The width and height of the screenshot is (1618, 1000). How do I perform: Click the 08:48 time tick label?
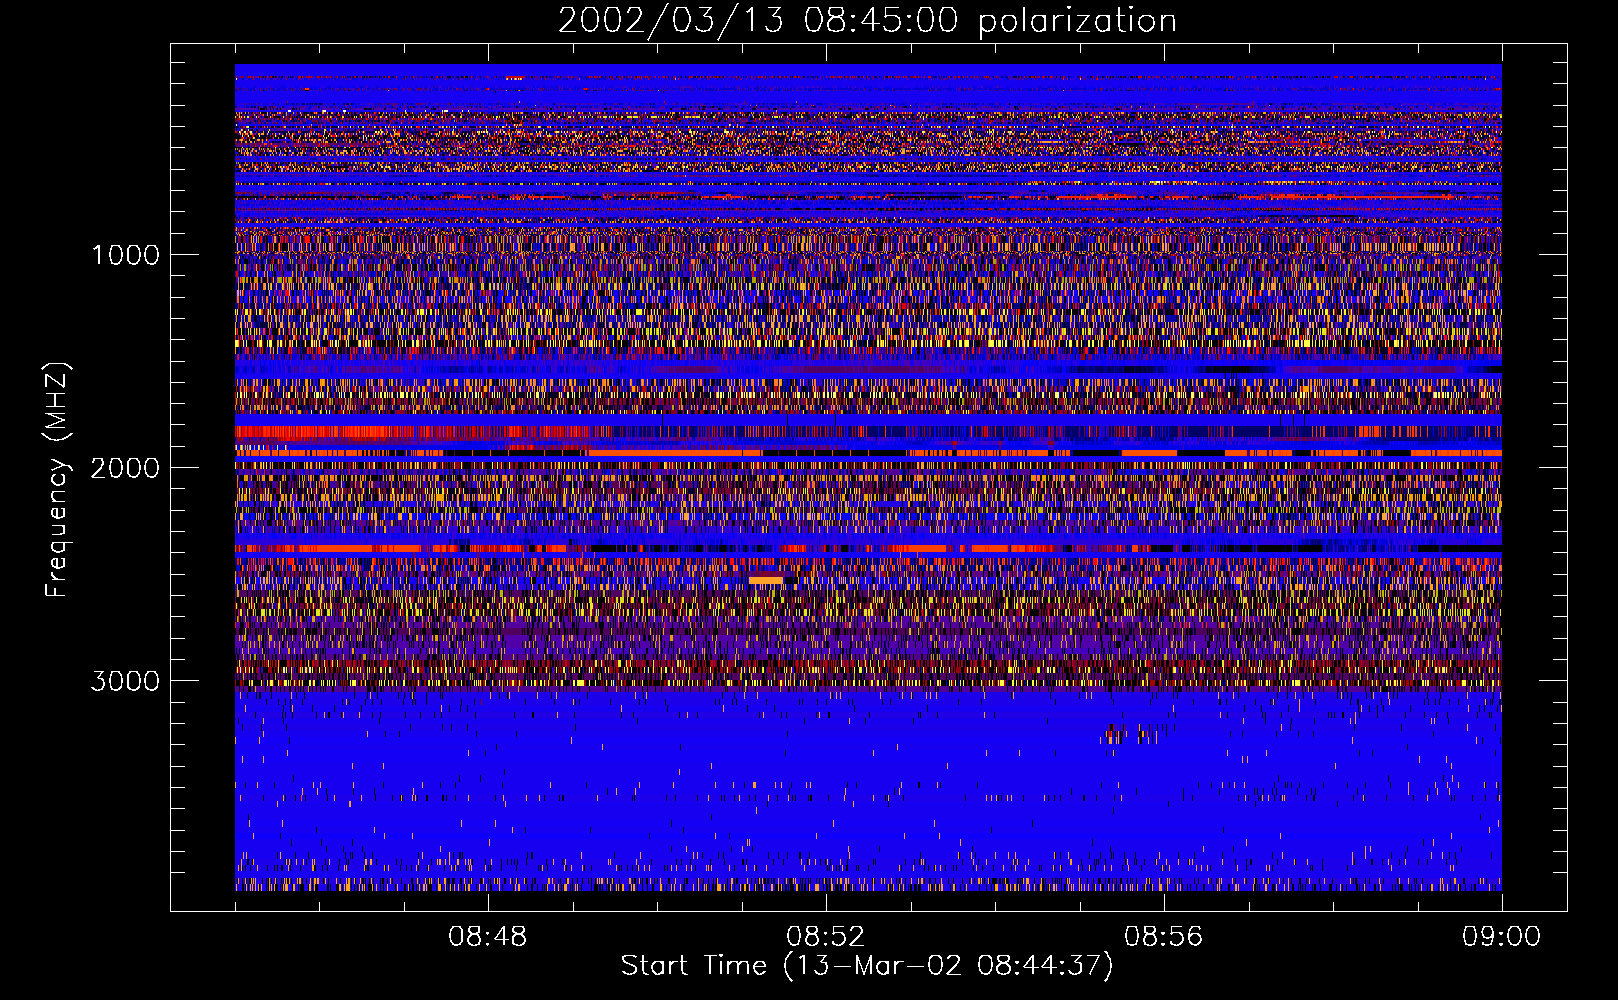488,937
